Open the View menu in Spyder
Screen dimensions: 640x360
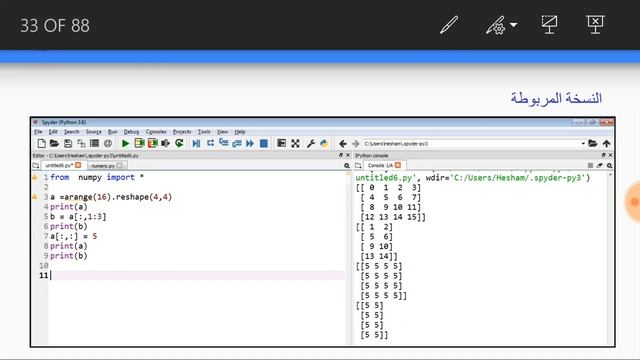tap(222, 132)
